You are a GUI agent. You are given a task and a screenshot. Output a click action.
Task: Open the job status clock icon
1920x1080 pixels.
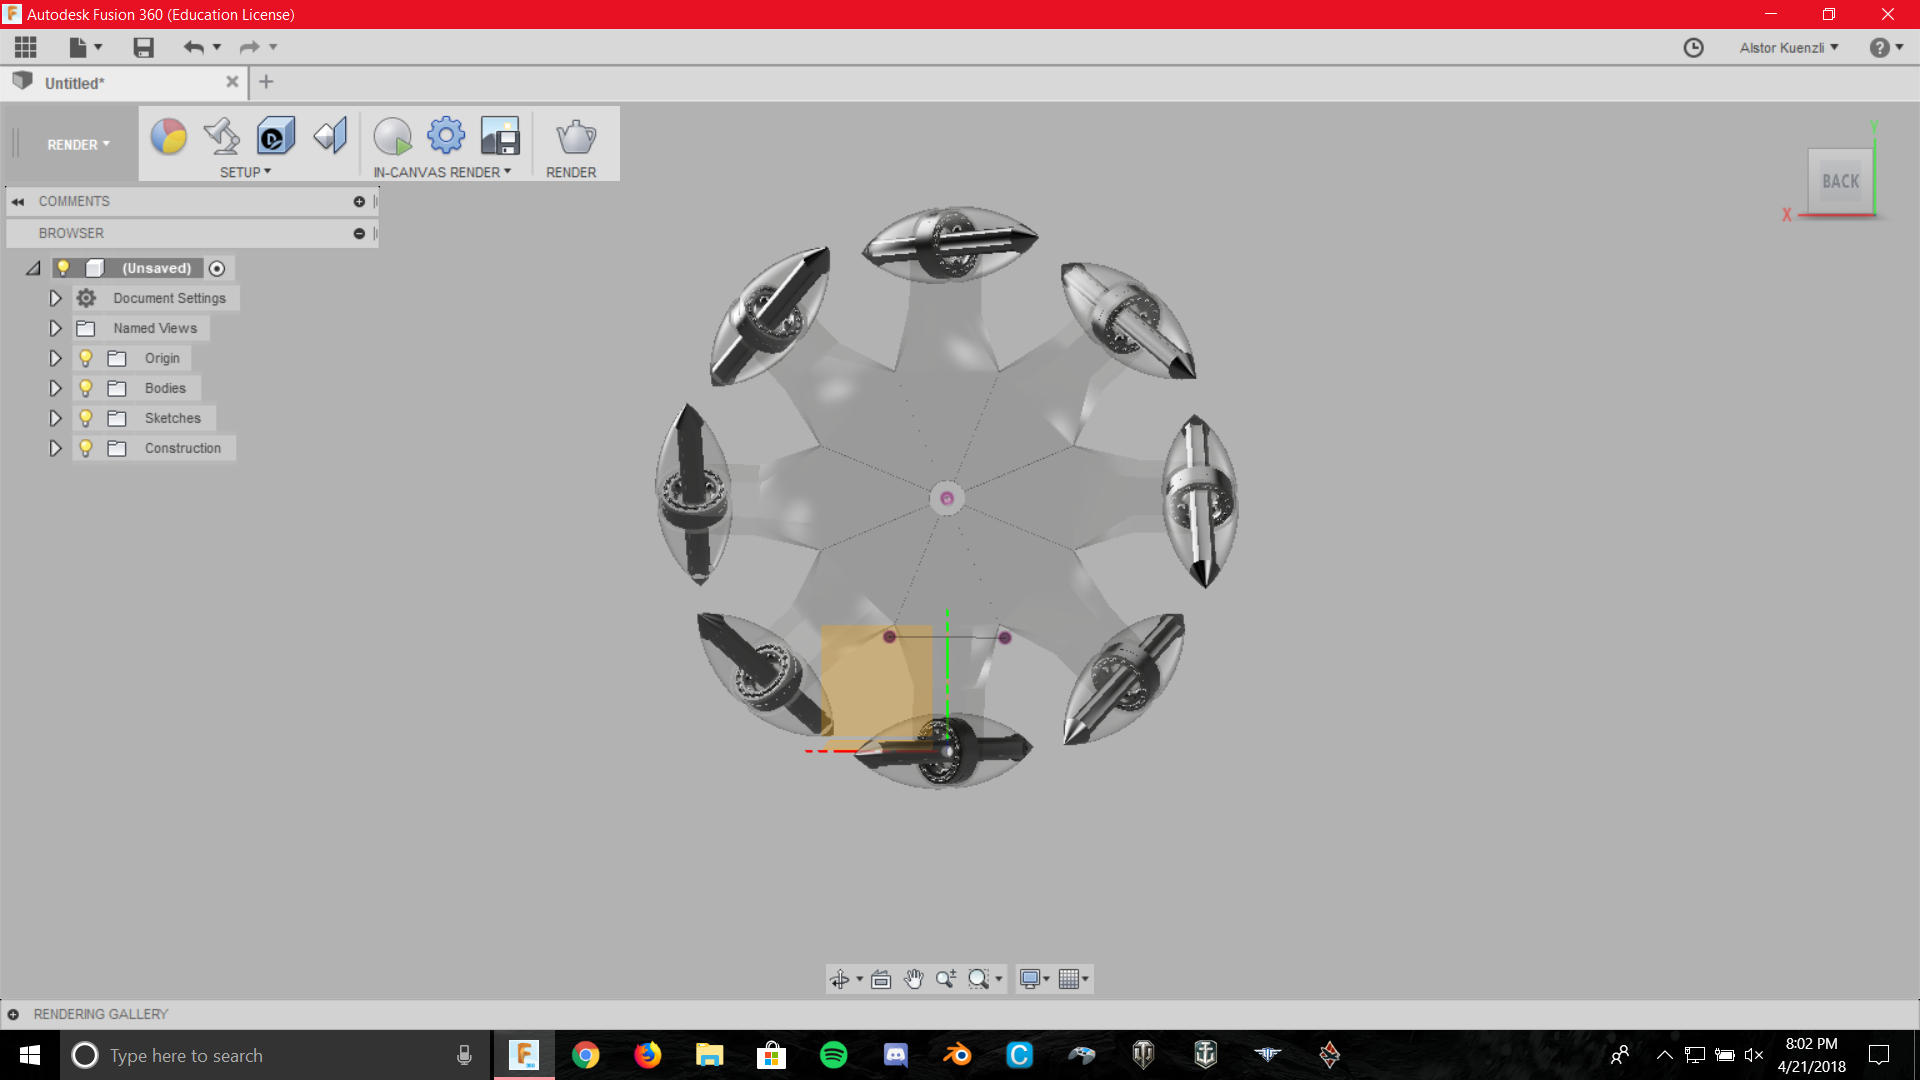click(1693, 48)
